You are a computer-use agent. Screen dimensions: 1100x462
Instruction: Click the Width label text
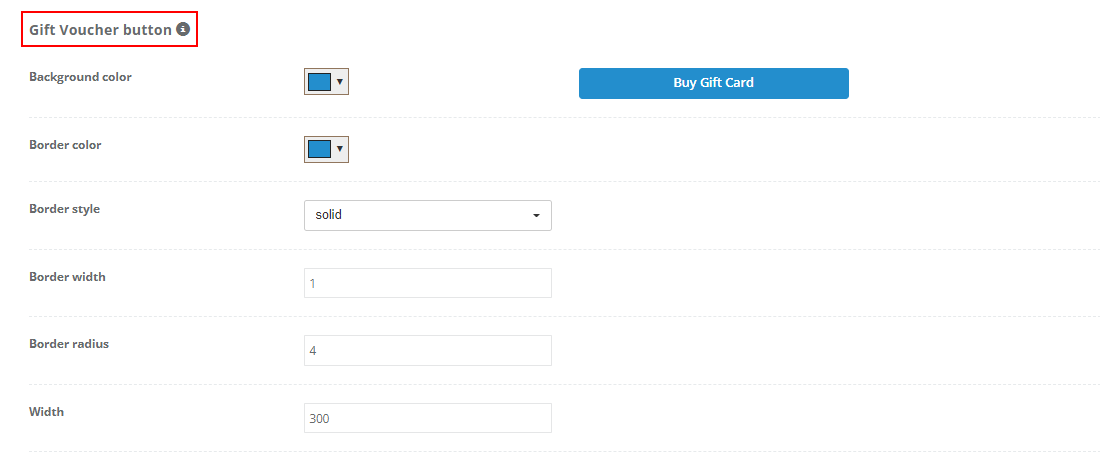click(x=46, y=412)
